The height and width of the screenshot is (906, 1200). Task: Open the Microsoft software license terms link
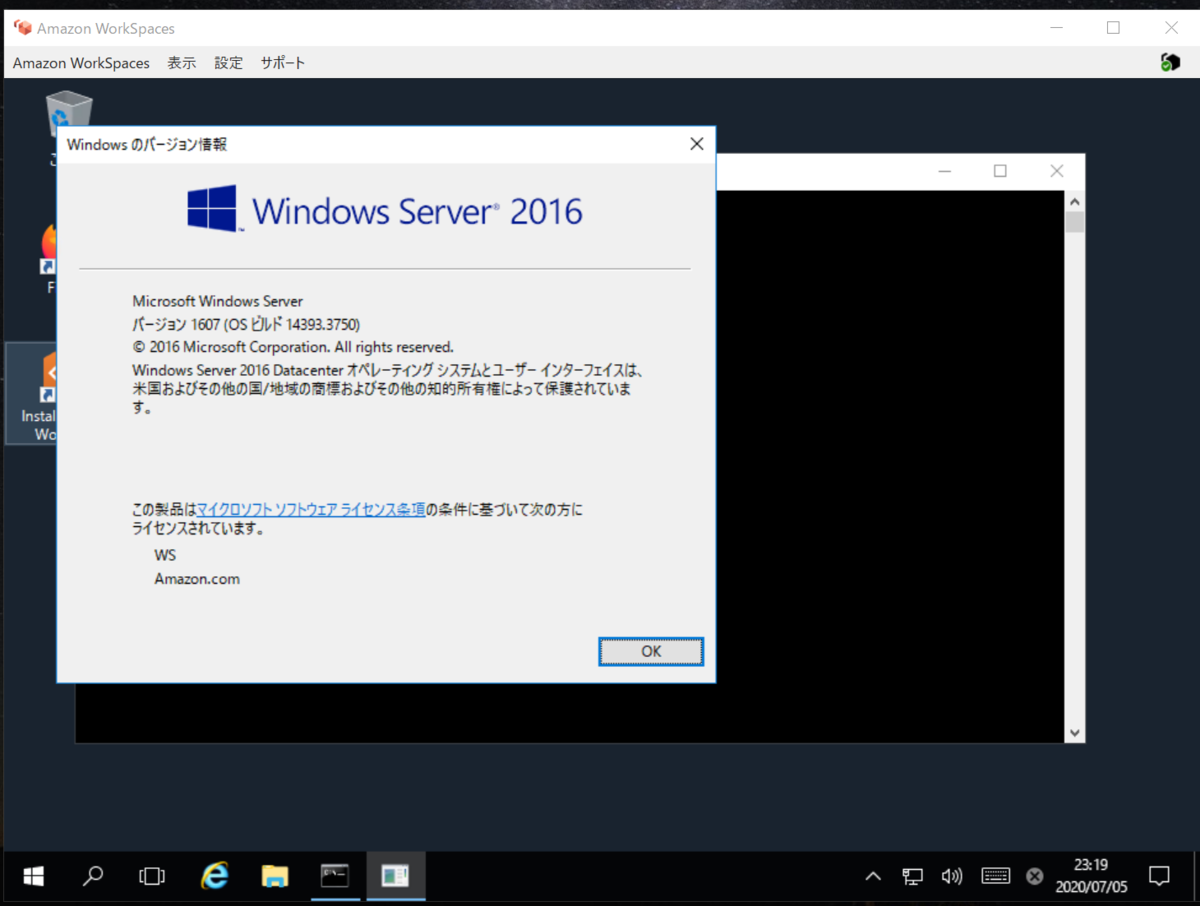click(x=311, y=510)
